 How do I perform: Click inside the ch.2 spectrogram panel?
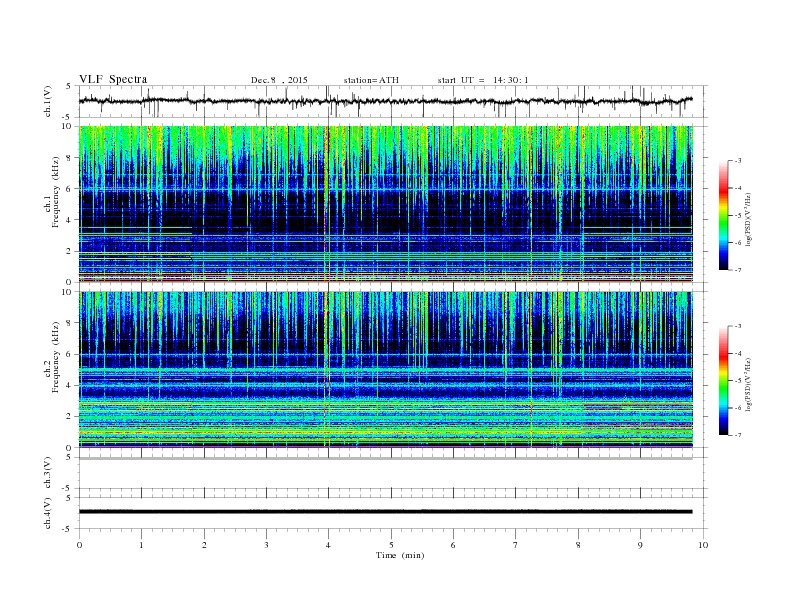point(385,369)
